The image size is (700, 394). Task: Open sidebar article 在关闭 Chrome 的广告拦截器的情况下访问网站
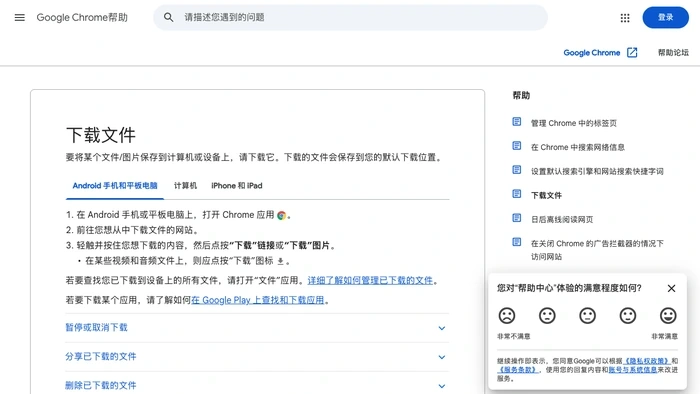pyautogui.click(x=597, y=250)
